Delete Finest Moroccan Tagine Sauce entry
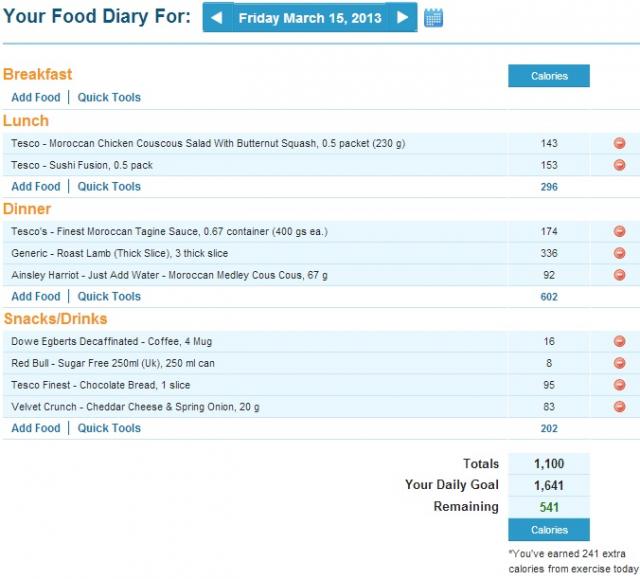Screen dimensions: 640x579 pos(619,231)
